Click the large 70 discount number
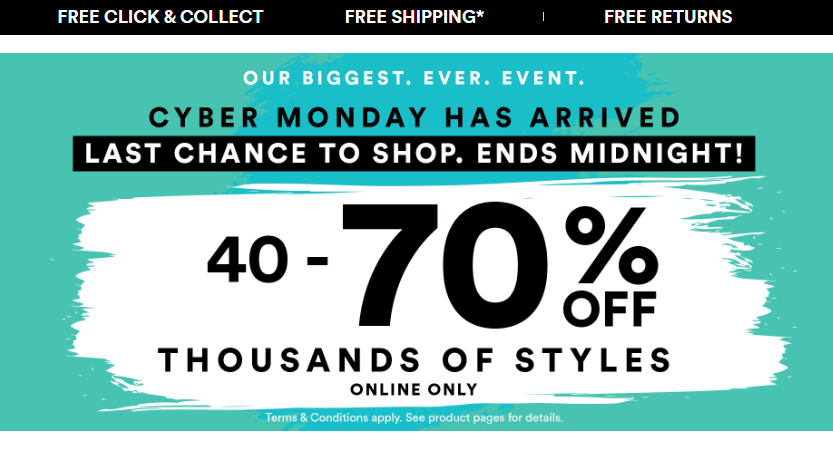 [x=445, y=265]
